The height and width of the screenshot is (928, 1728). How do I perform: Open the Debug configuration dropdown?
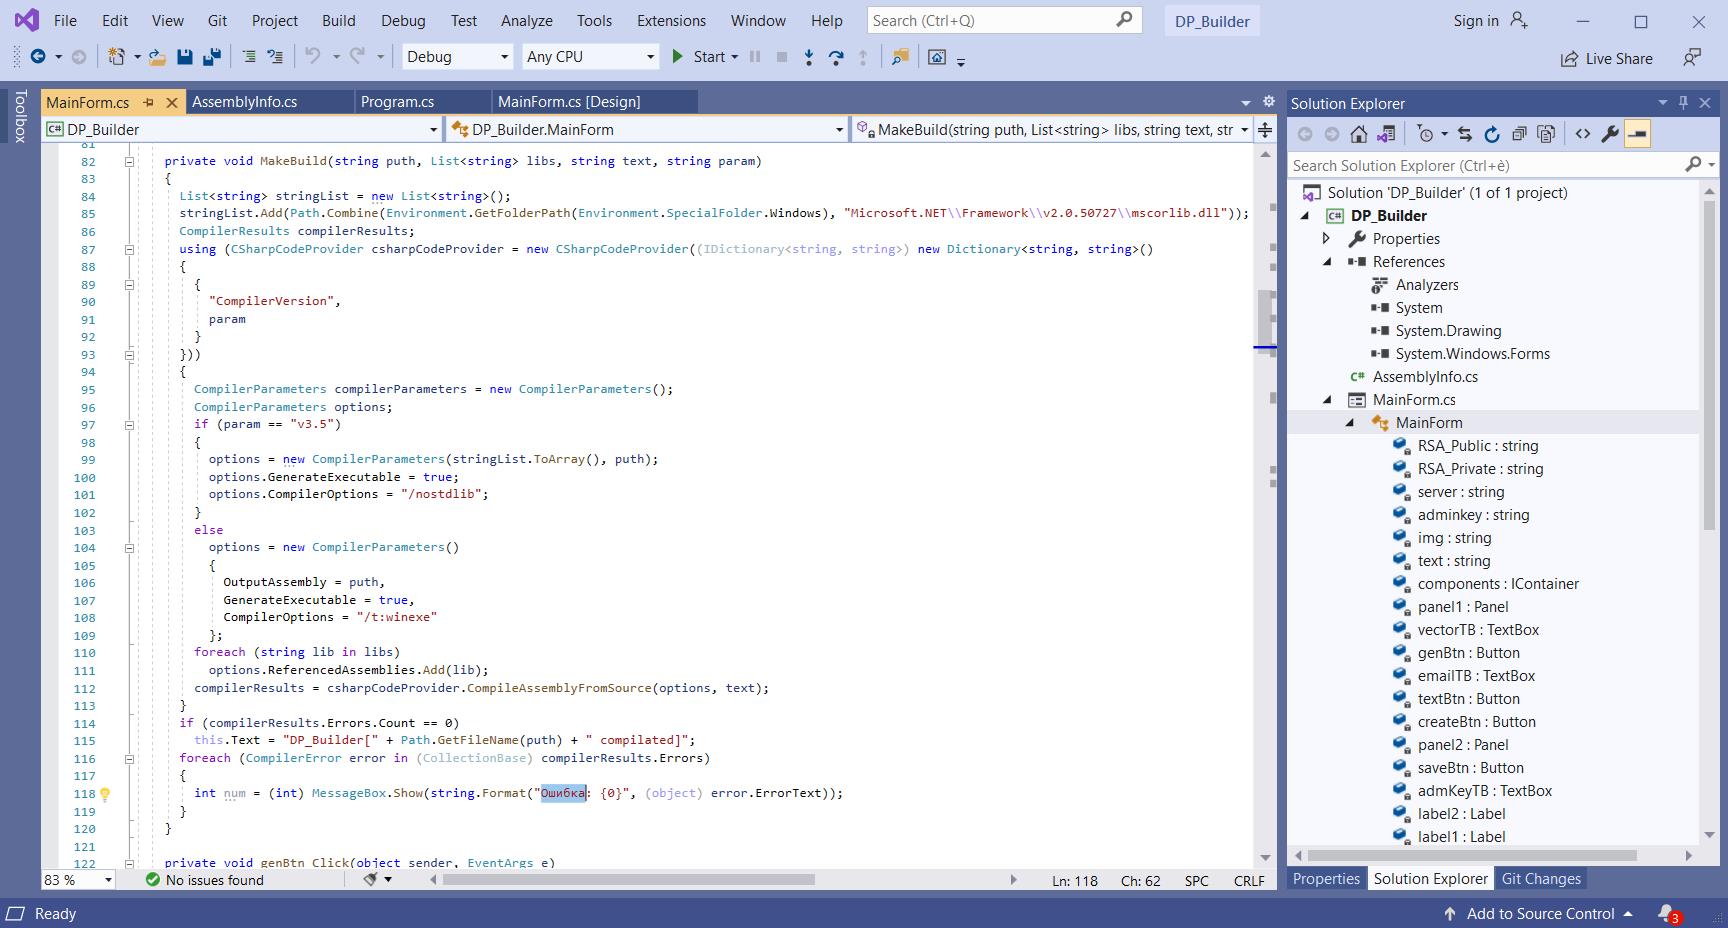[x=457, y=57]
